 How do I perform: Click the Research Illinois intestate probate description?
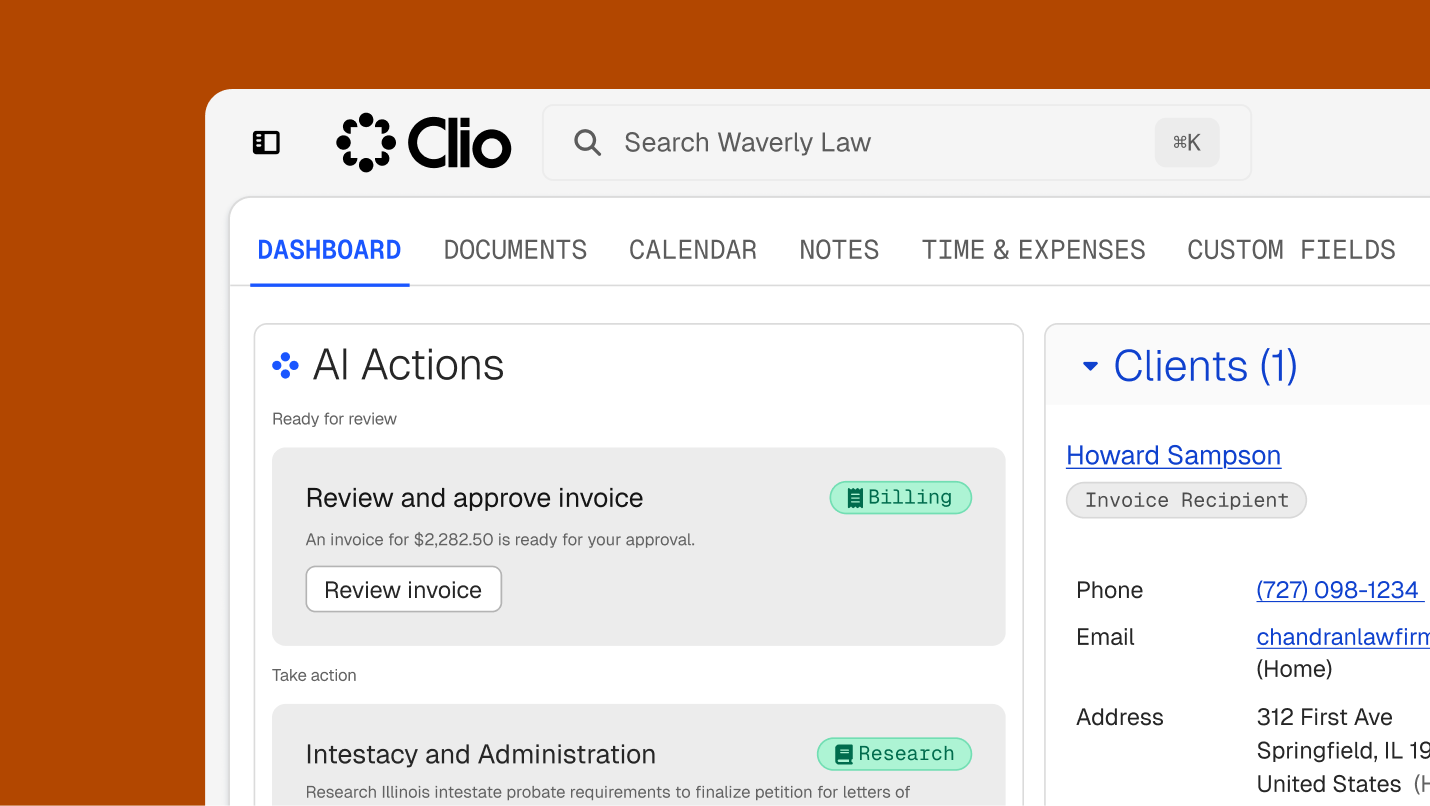point(608,792)
